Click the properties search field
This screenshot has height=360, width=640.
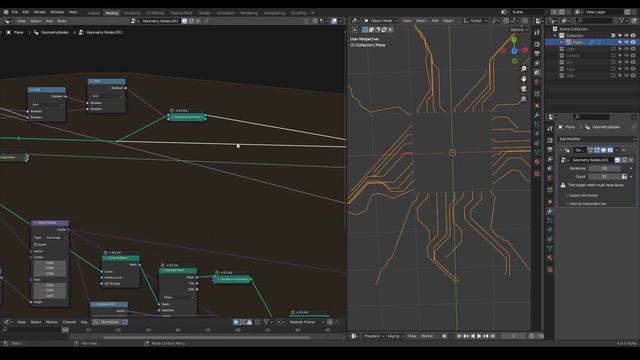(591, 117)
